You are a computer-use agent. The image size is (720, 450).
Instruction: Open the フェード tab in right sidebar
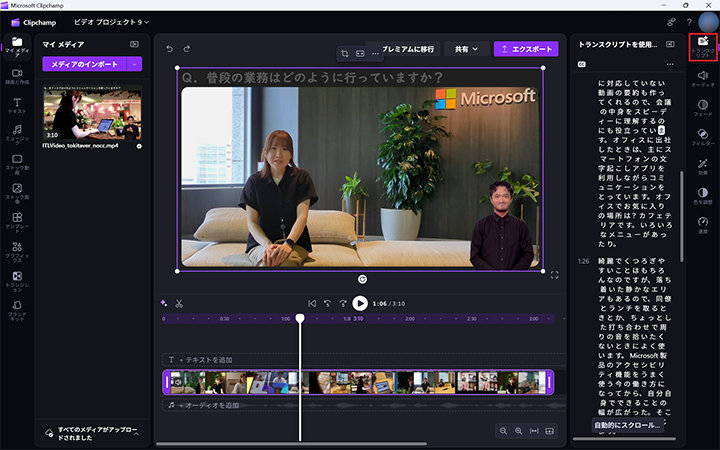[x=703, y=108]
